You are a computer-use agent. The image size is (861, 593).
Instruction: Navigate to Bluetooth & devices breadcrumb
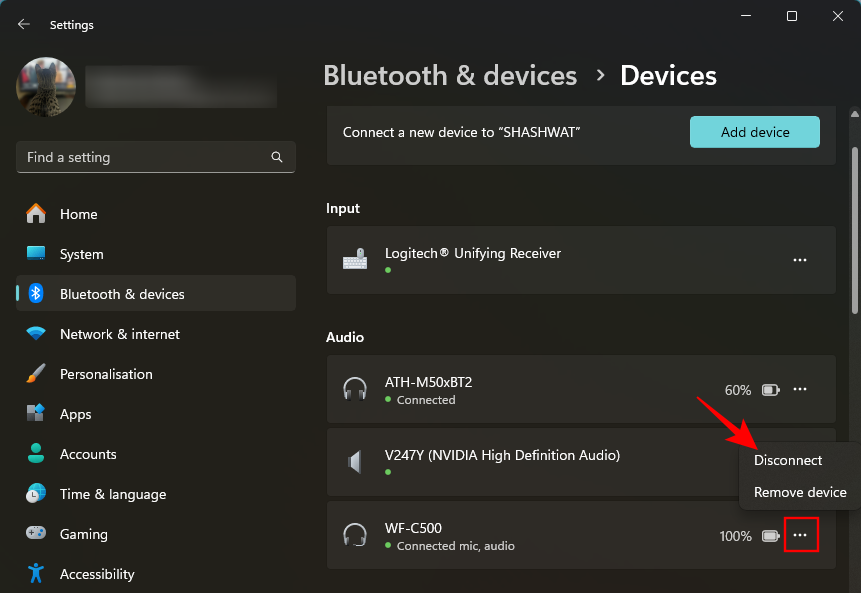(450, 75)
